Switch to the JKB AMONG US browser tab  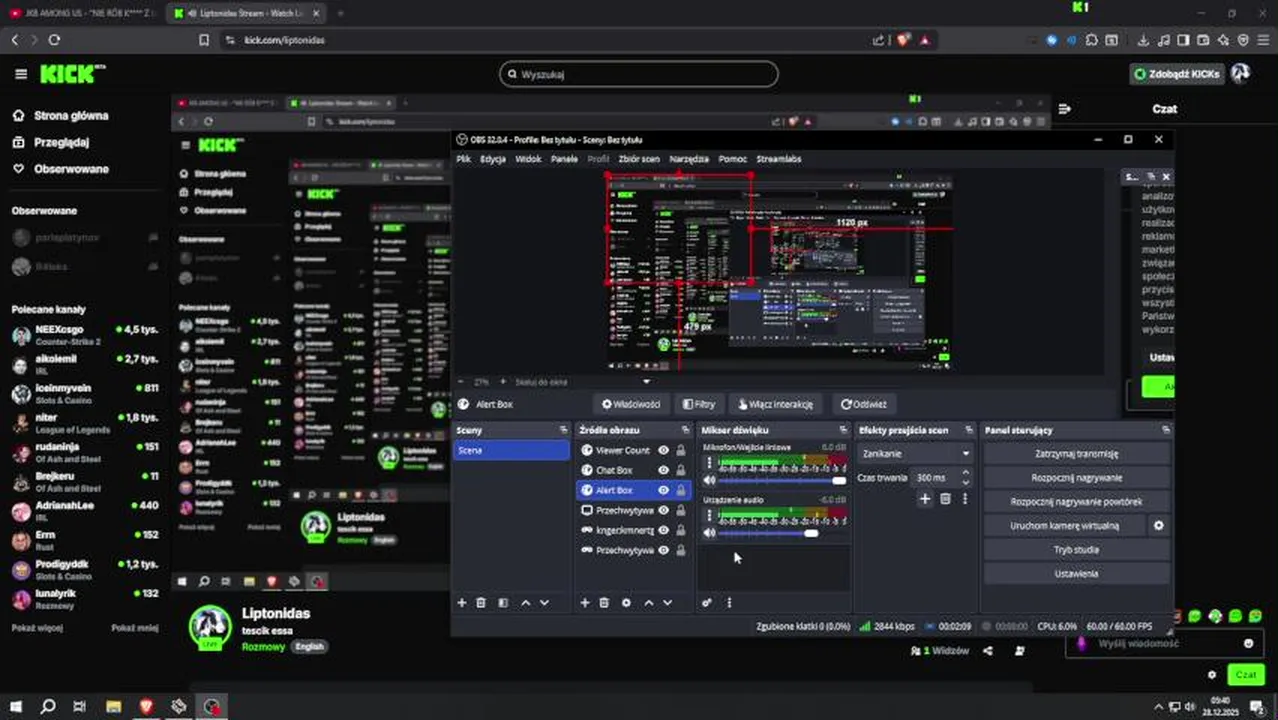(82, 13)
